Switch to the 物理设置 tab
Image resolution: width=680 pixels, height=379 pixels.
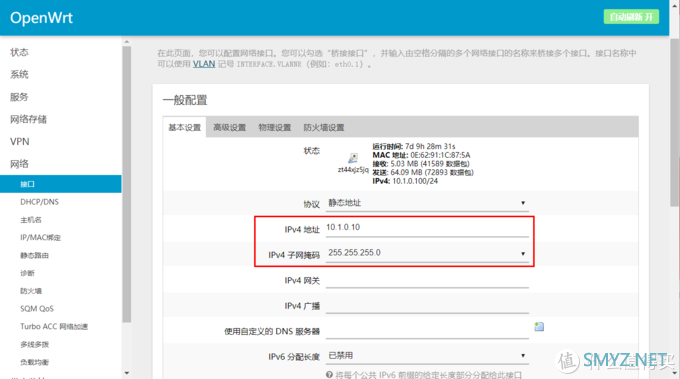pos(275,127)
